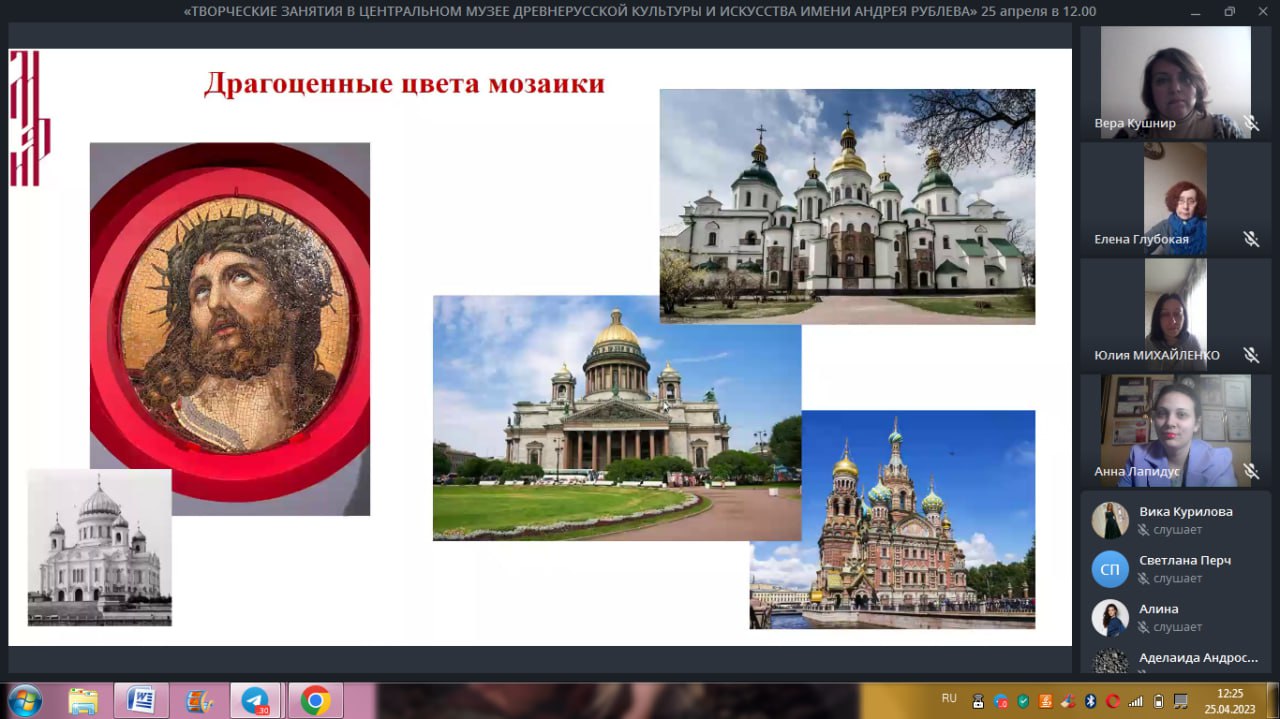Image resolution: width=1280 pixels, height=719 pixels.
Task: Open Google Chrome from taskbar
Action: click(x=315, y=701)
